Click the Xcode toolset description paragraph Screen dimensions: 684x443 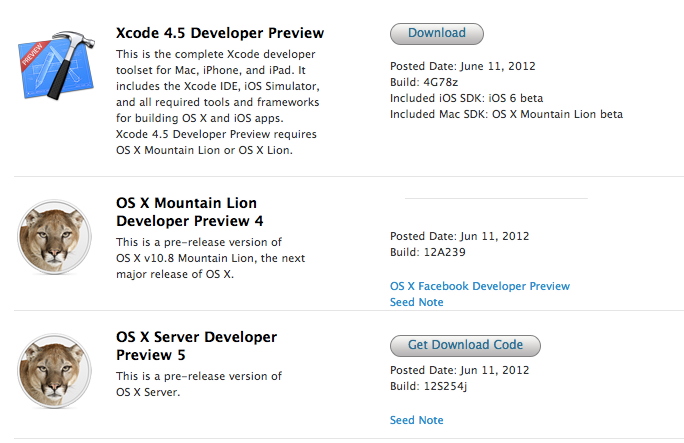pos(218,102)
